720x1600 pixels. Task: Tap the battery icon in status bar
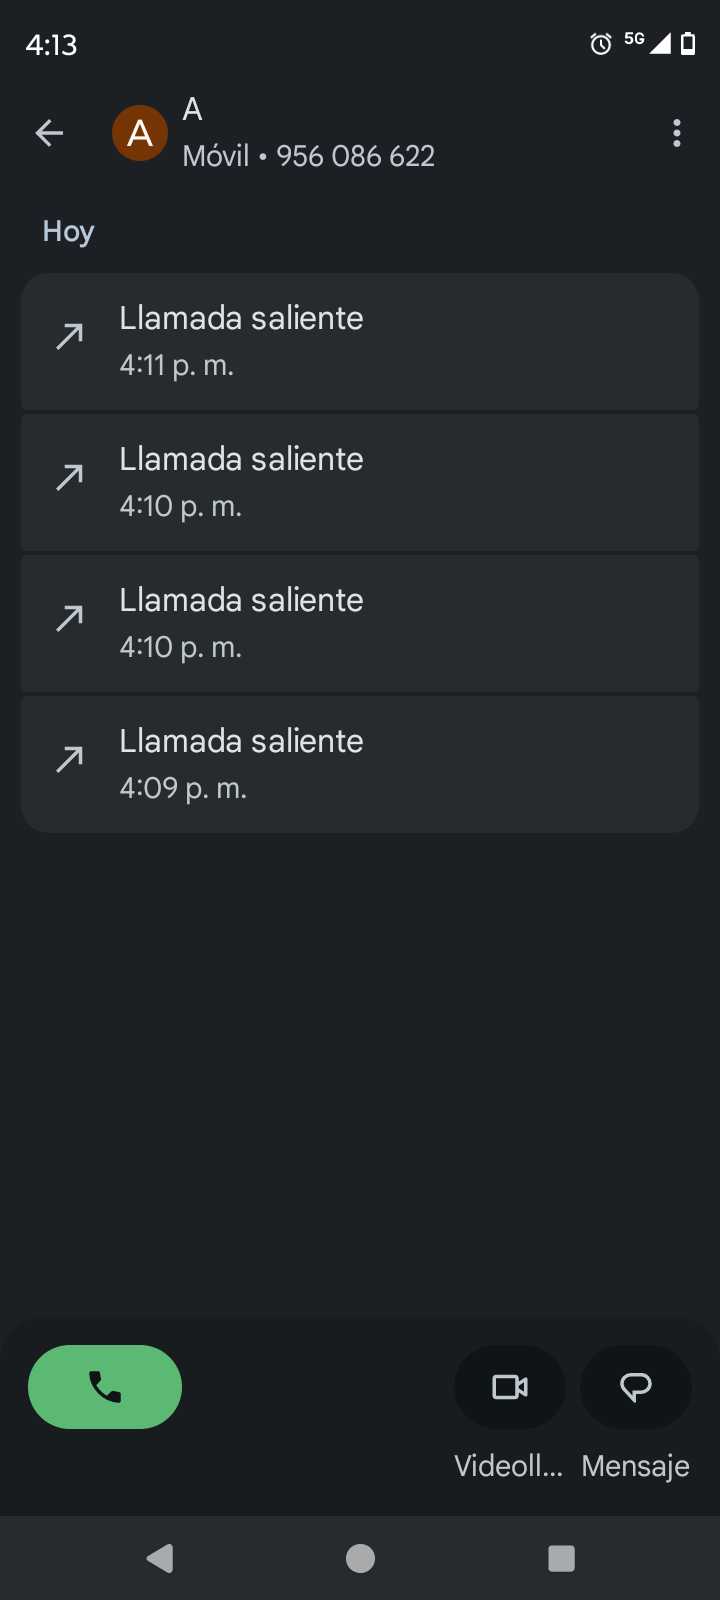[688, 44]
